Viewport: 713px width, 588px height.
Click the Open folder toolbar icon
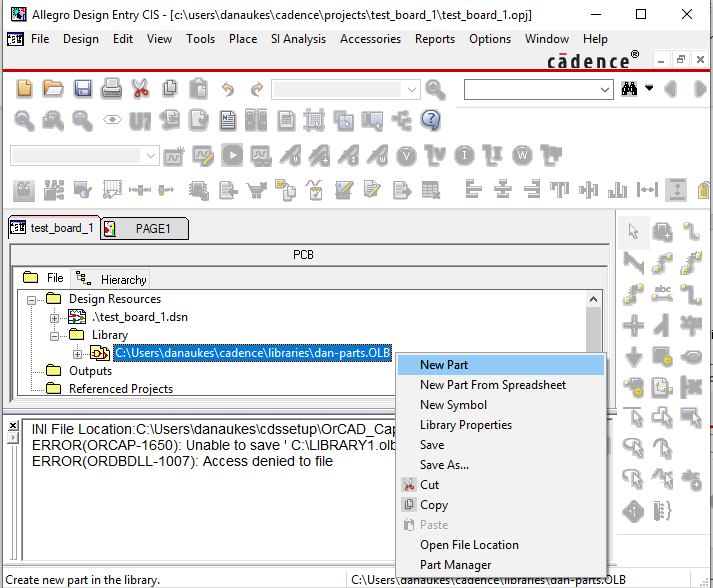click(53, 88)
